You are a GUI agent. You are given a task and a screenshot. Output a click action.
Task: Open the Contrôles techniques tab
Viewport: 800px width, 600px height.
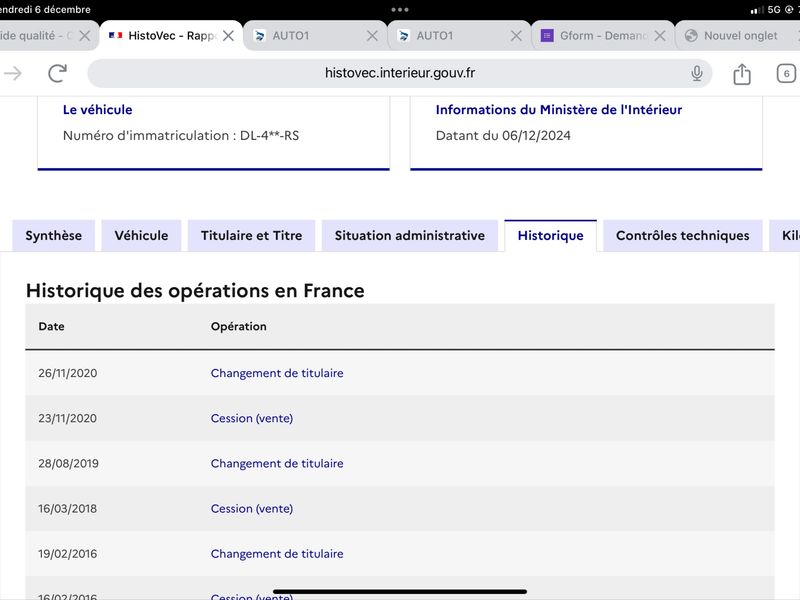pyautogui.click(x=683, y=236)
